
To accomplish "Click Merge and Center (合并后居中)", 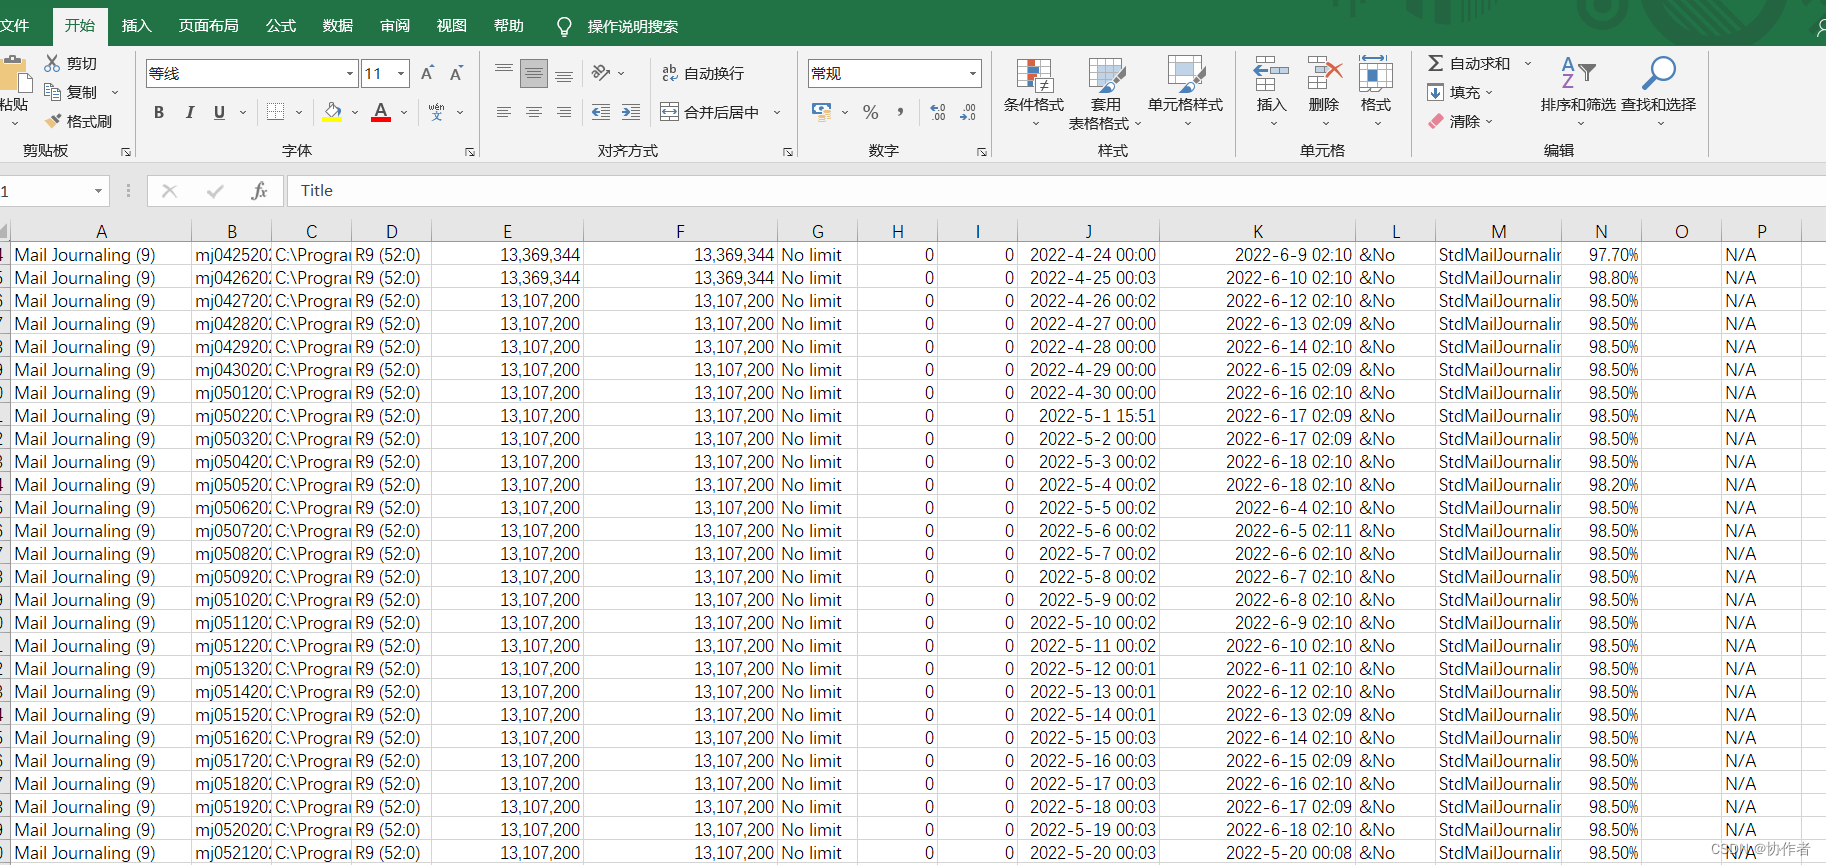I will 710,112.
